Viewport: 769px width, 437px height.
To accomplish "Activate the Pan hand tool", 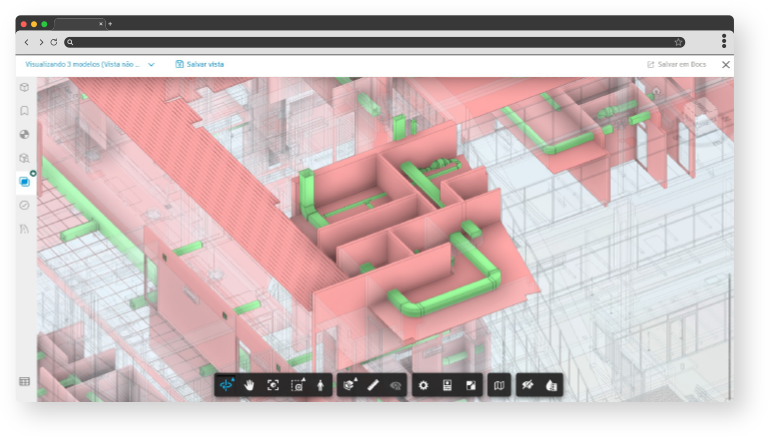I will click(x=249, y=385).
